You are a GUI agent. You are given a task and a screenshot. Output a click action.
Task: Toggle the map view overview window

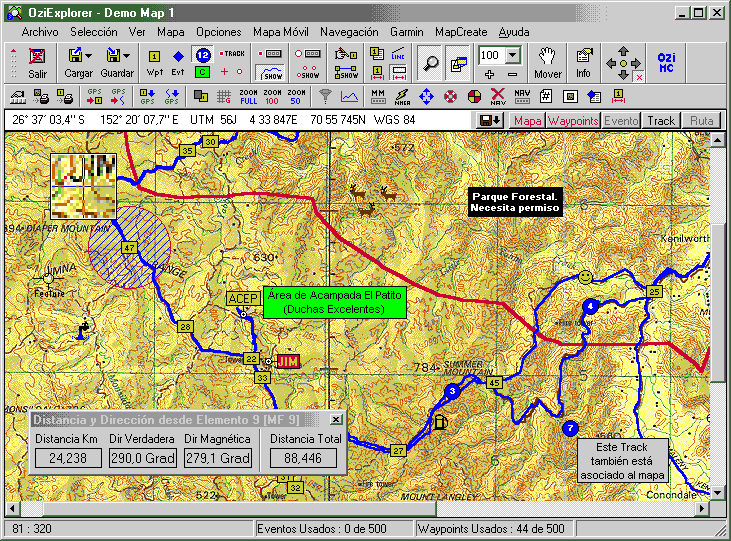tap(458, 63)
